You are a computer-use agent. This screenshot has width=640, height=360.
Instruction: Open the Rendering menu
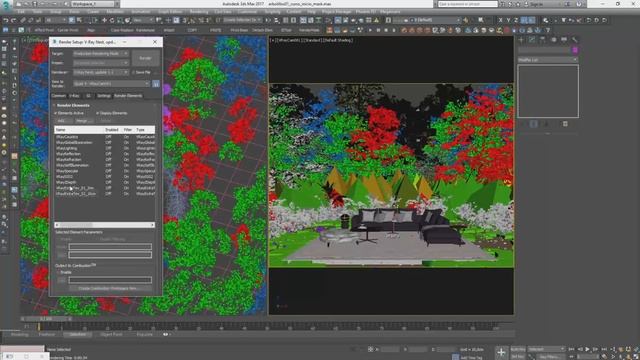point(199,12)
